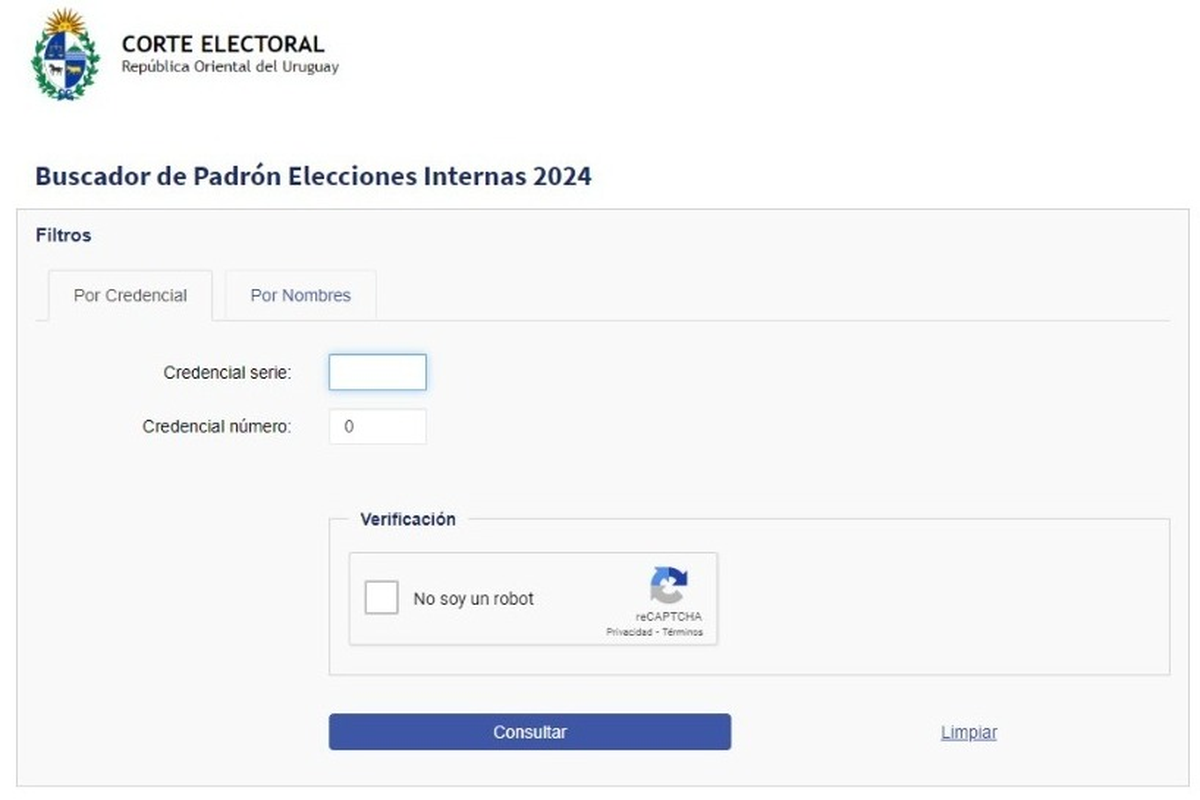
Task: Click the Verificación group legend
Action: point(407,519)
